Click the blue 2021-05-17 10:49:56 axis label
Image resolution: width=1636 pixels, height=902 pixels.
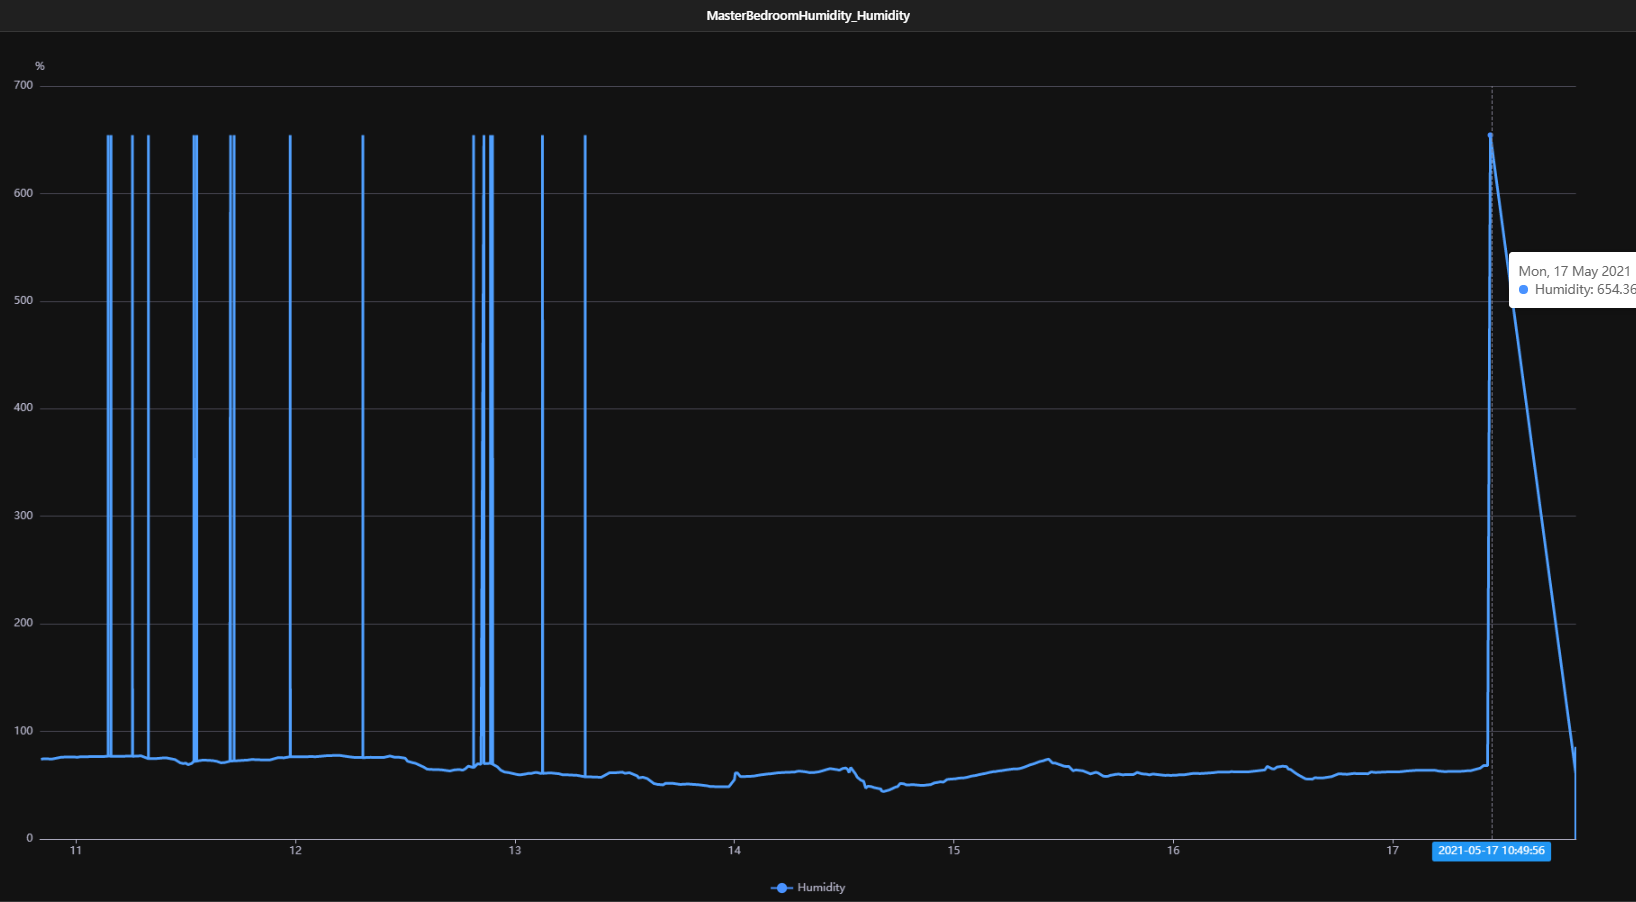[1491, 851]
